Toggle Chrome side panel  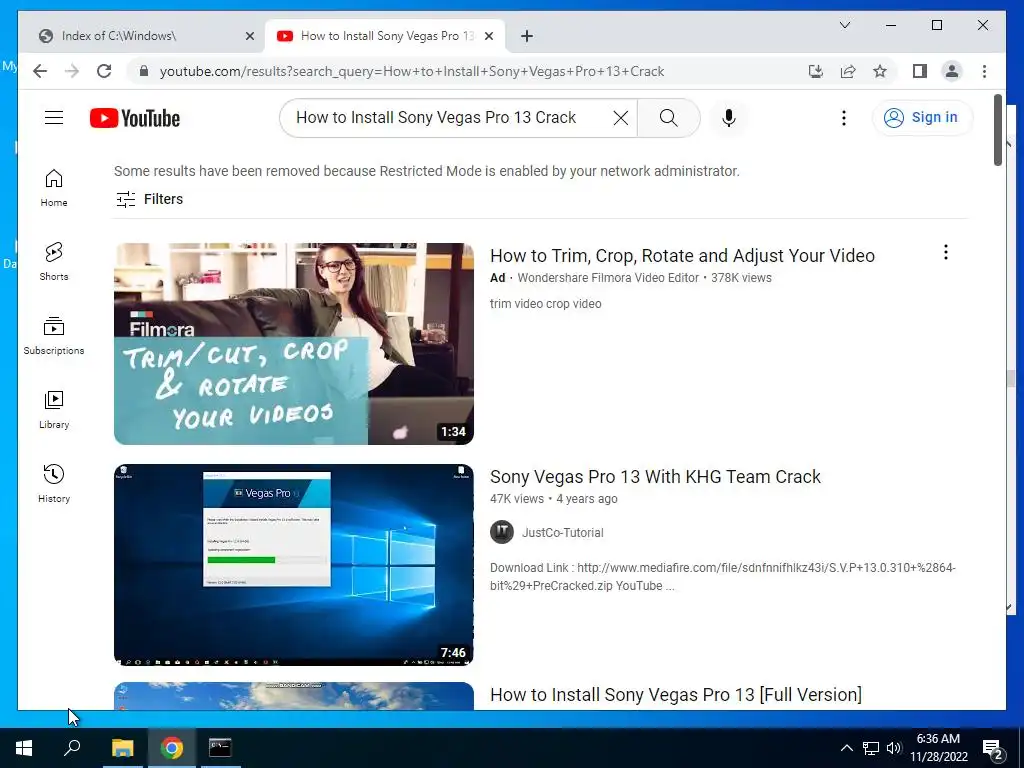[920, 71]
